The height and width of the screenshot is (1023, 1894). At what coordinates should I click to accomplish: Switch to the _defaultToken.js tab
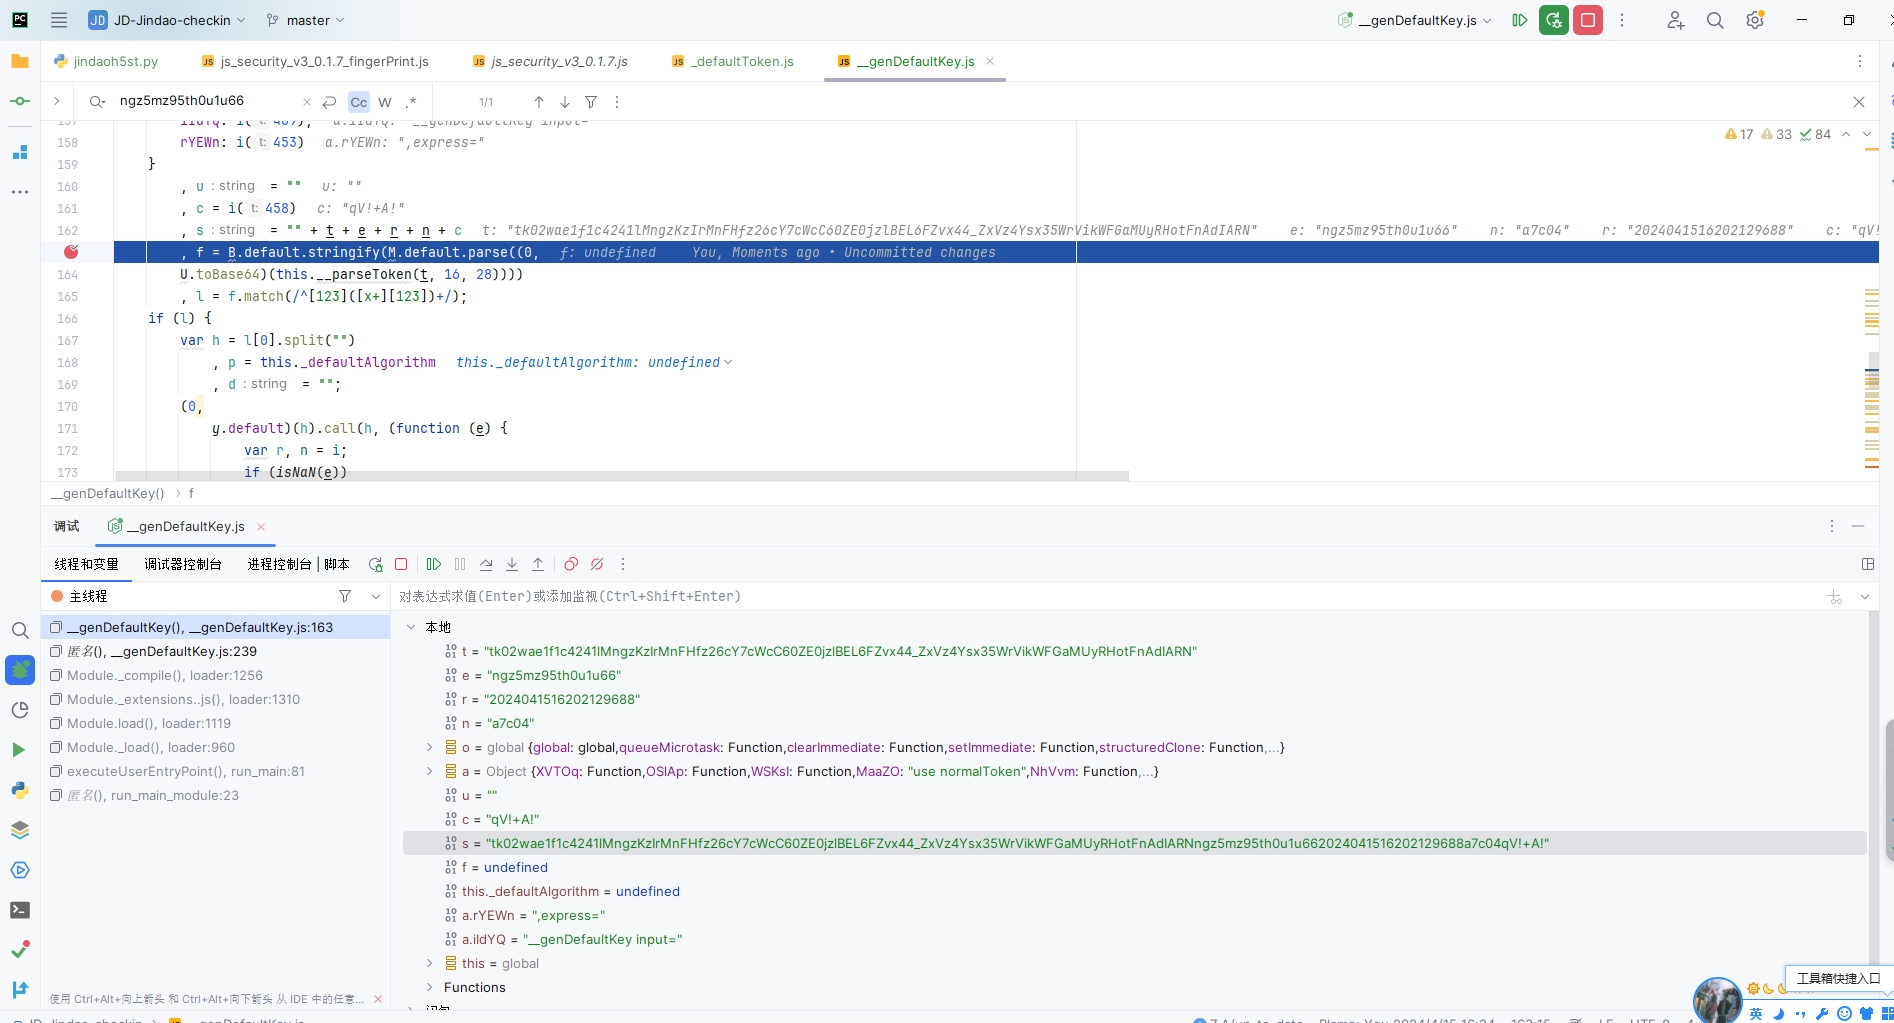click(733, 61)
